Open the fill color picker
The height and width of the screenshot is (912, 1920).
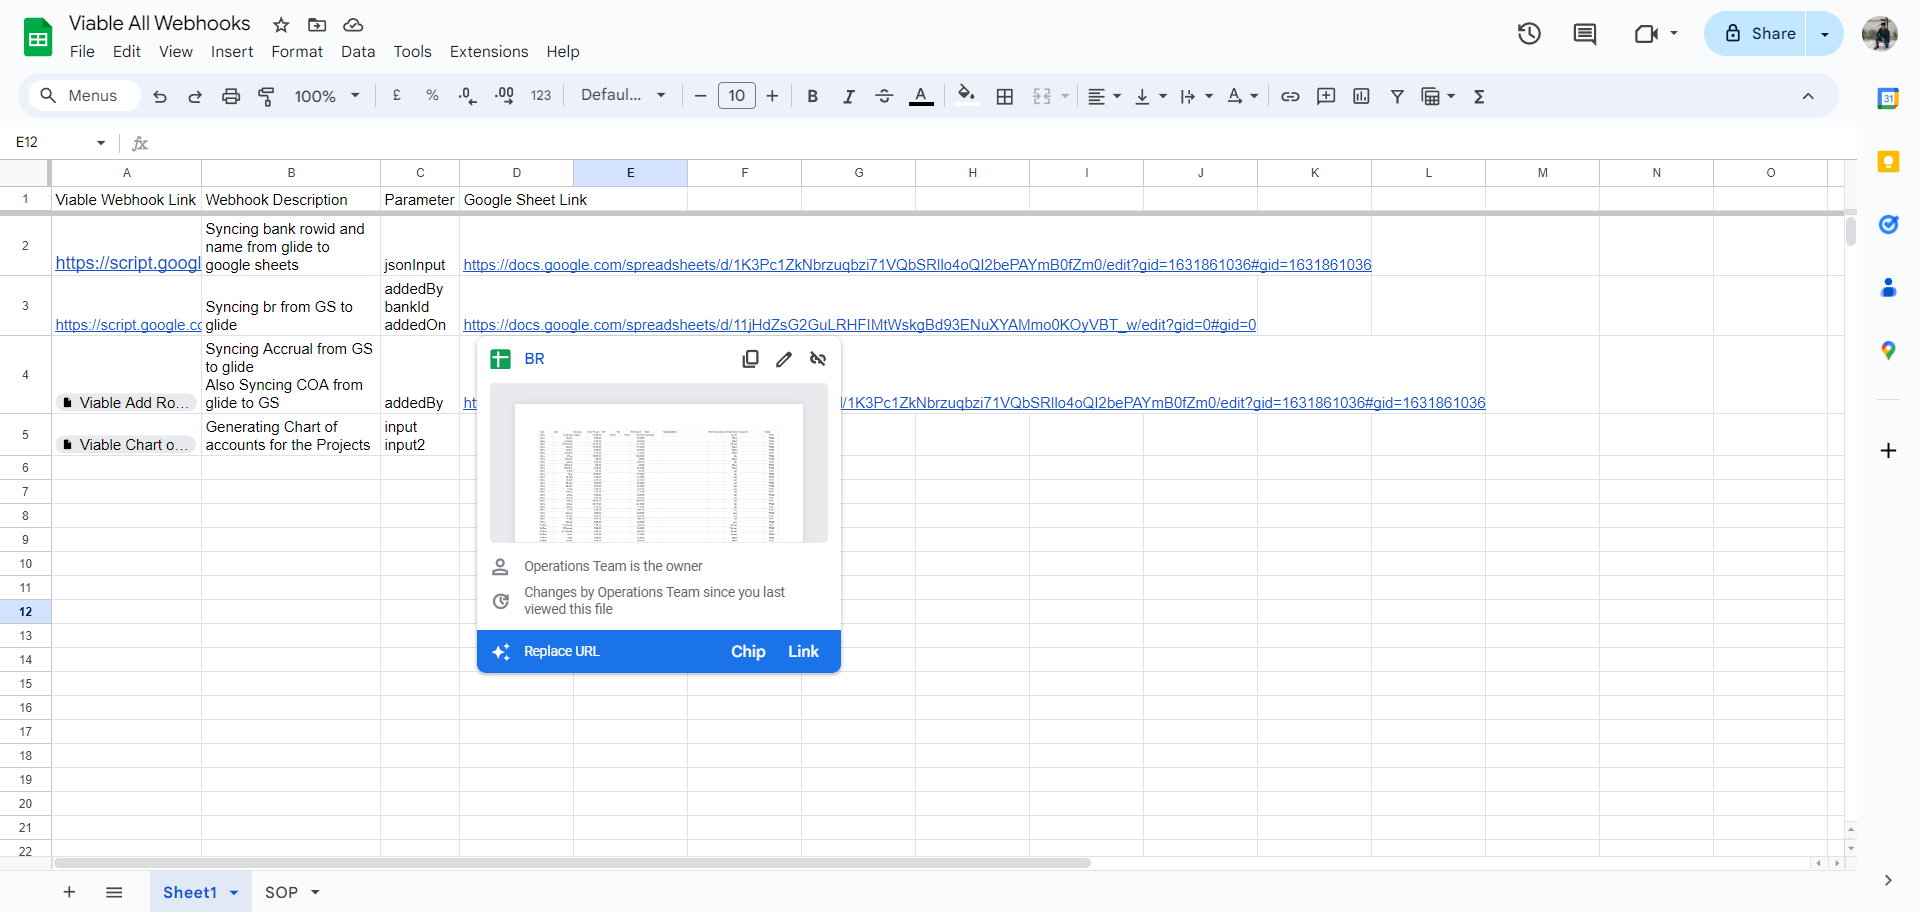point(966,96)
